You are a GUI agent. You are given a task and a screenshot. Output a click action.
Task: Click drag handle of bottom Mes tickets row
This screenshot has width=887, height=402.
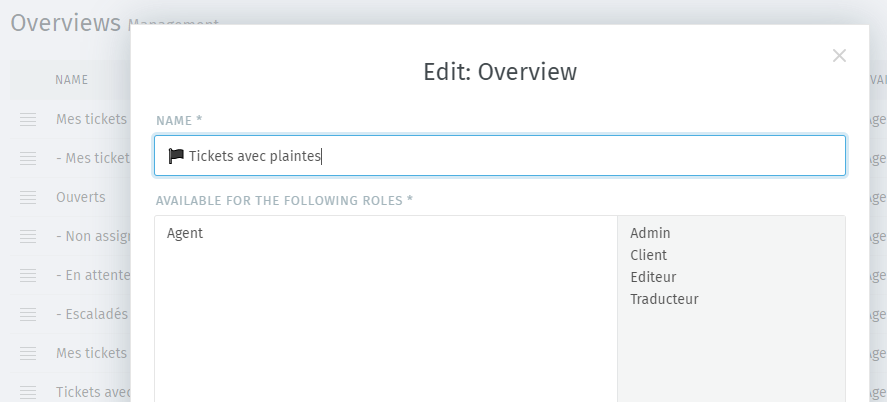28,353
